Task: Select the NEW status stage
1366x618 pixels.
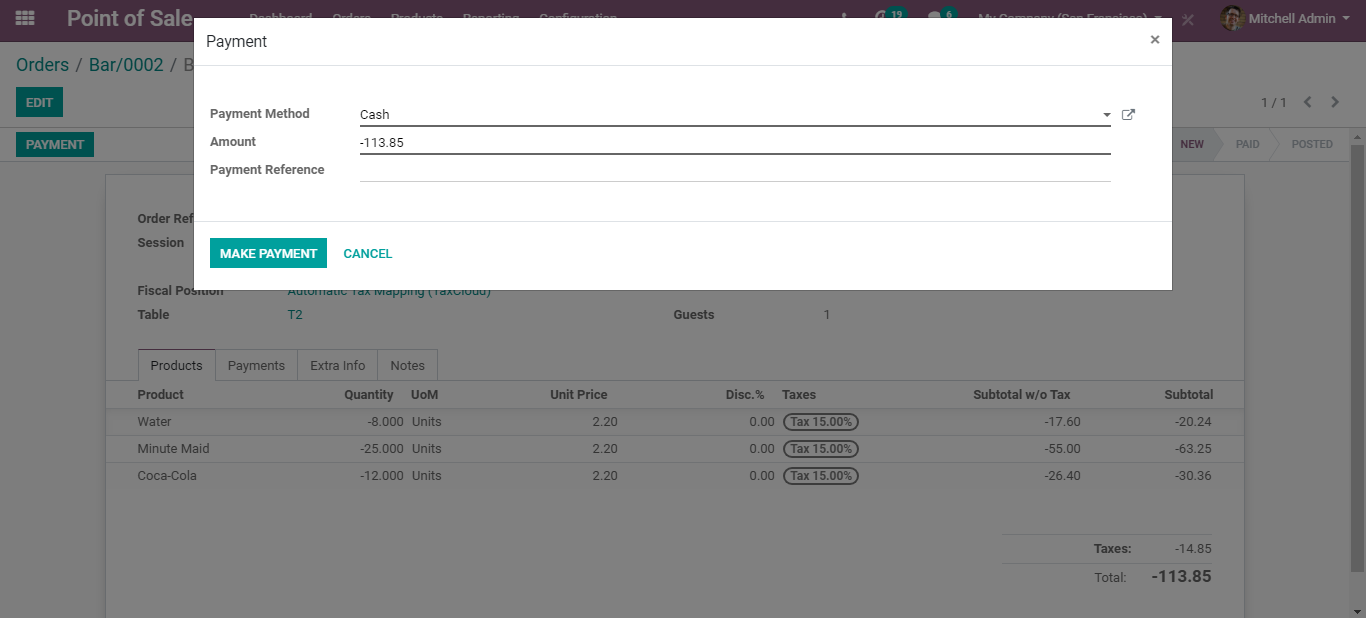Action: pyautogui.click(x=1192, y=144)
